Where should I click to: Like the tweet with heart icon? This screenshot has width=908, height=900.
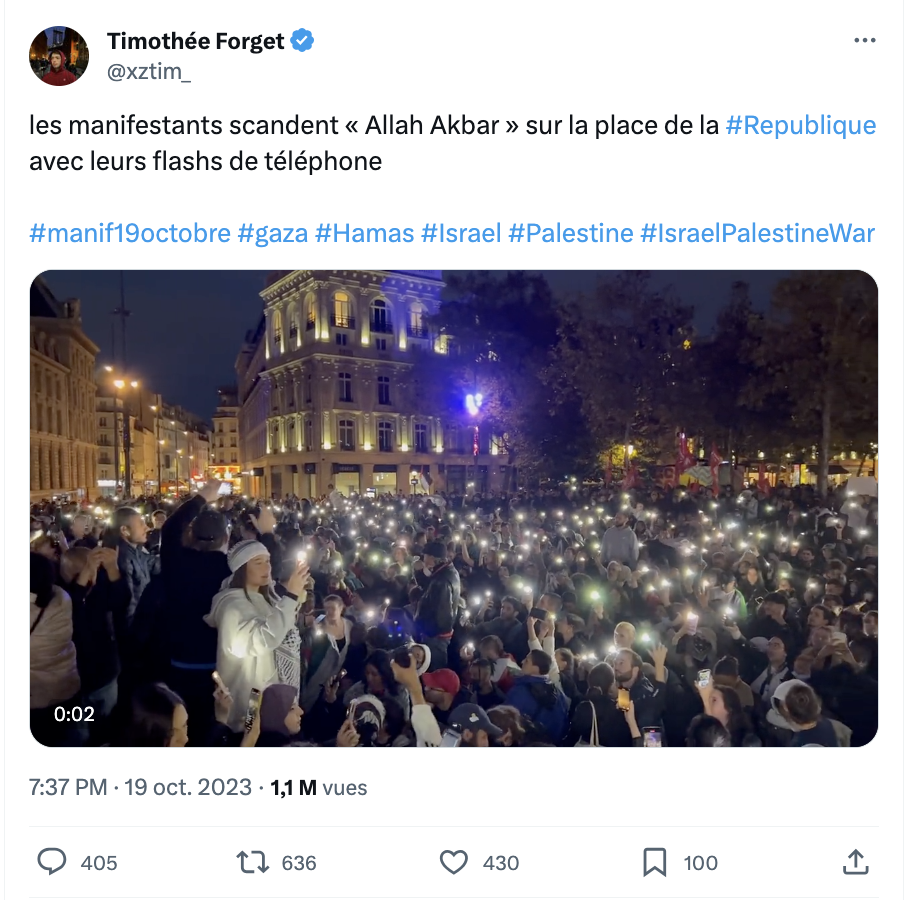point(454,862)
